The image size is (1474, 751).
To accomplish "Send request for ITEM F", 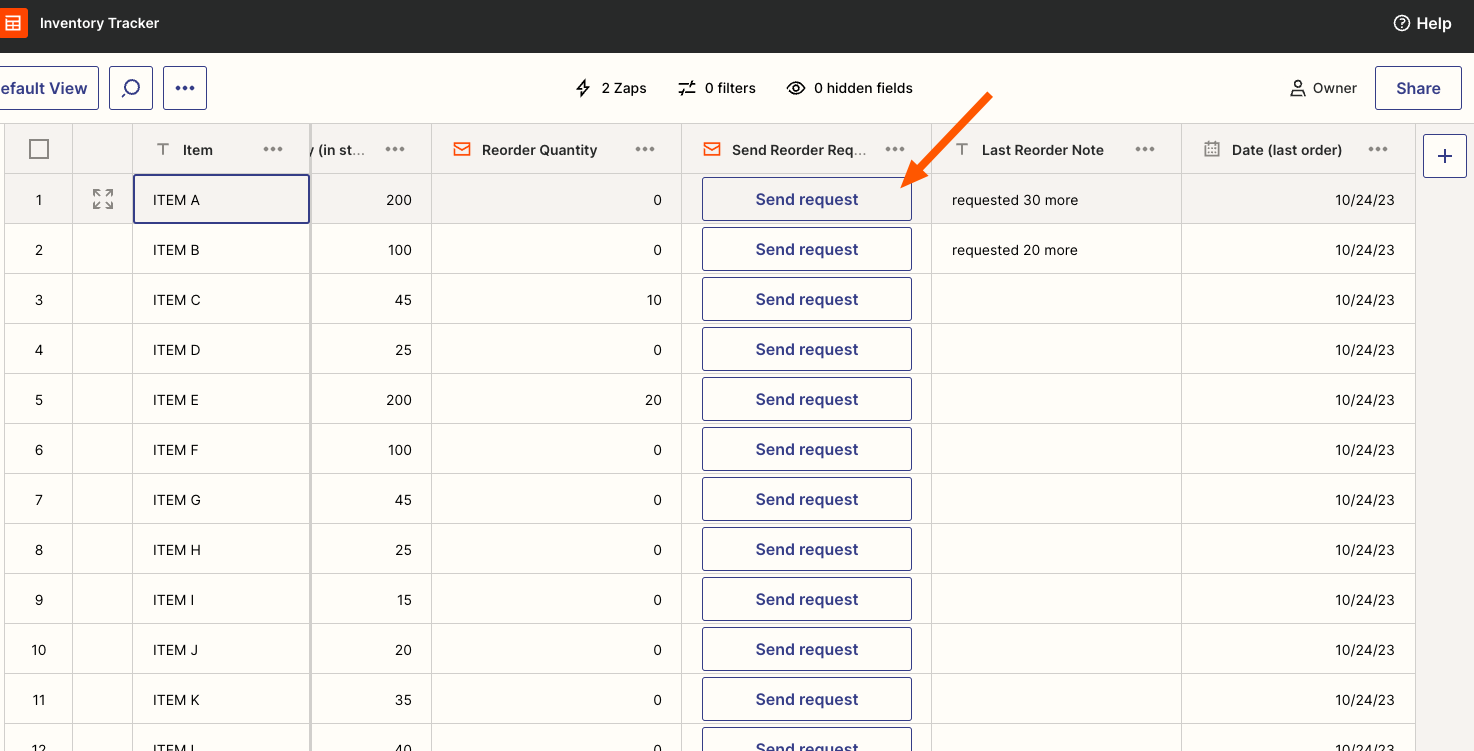I will click(807, 449).
